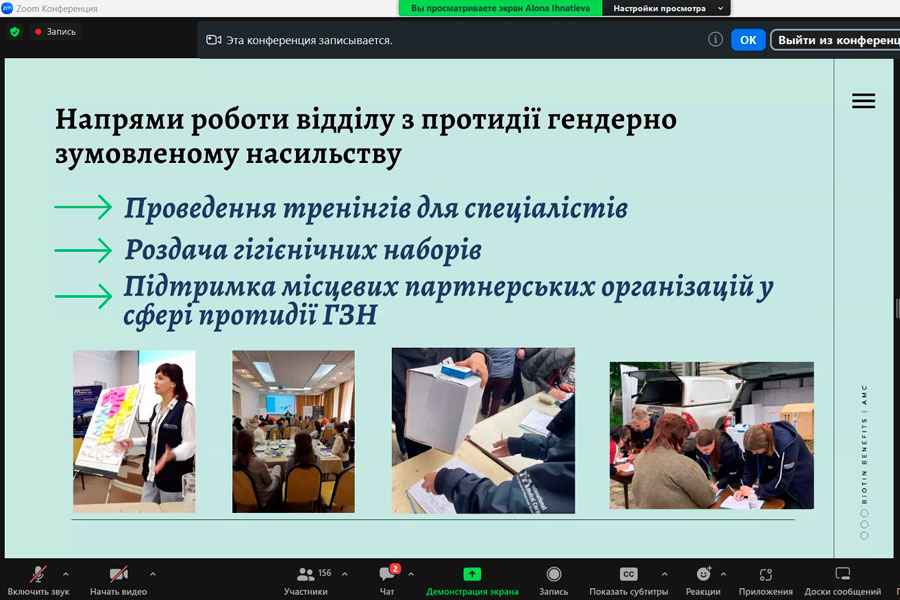
Task: Open the Приложения apps icon
Action: (x=766, y=574)
